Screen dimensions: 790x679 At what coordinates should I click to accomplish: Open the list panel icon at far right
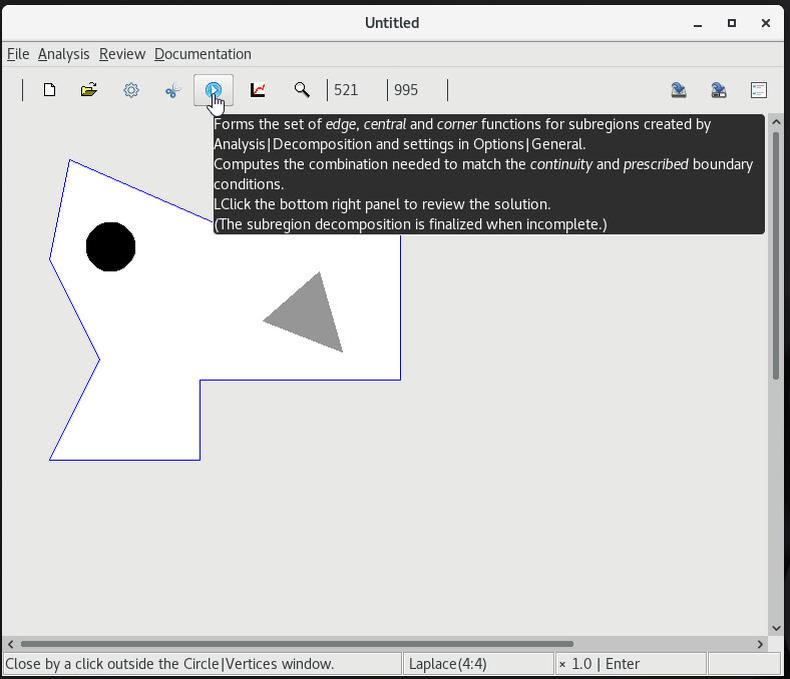pos(759,90)
